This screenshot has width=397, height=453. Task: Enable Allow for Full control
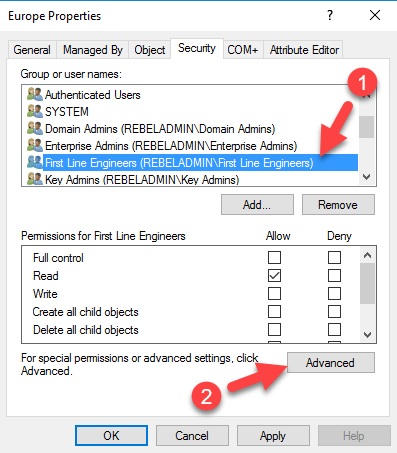click(x=274, y=258)
